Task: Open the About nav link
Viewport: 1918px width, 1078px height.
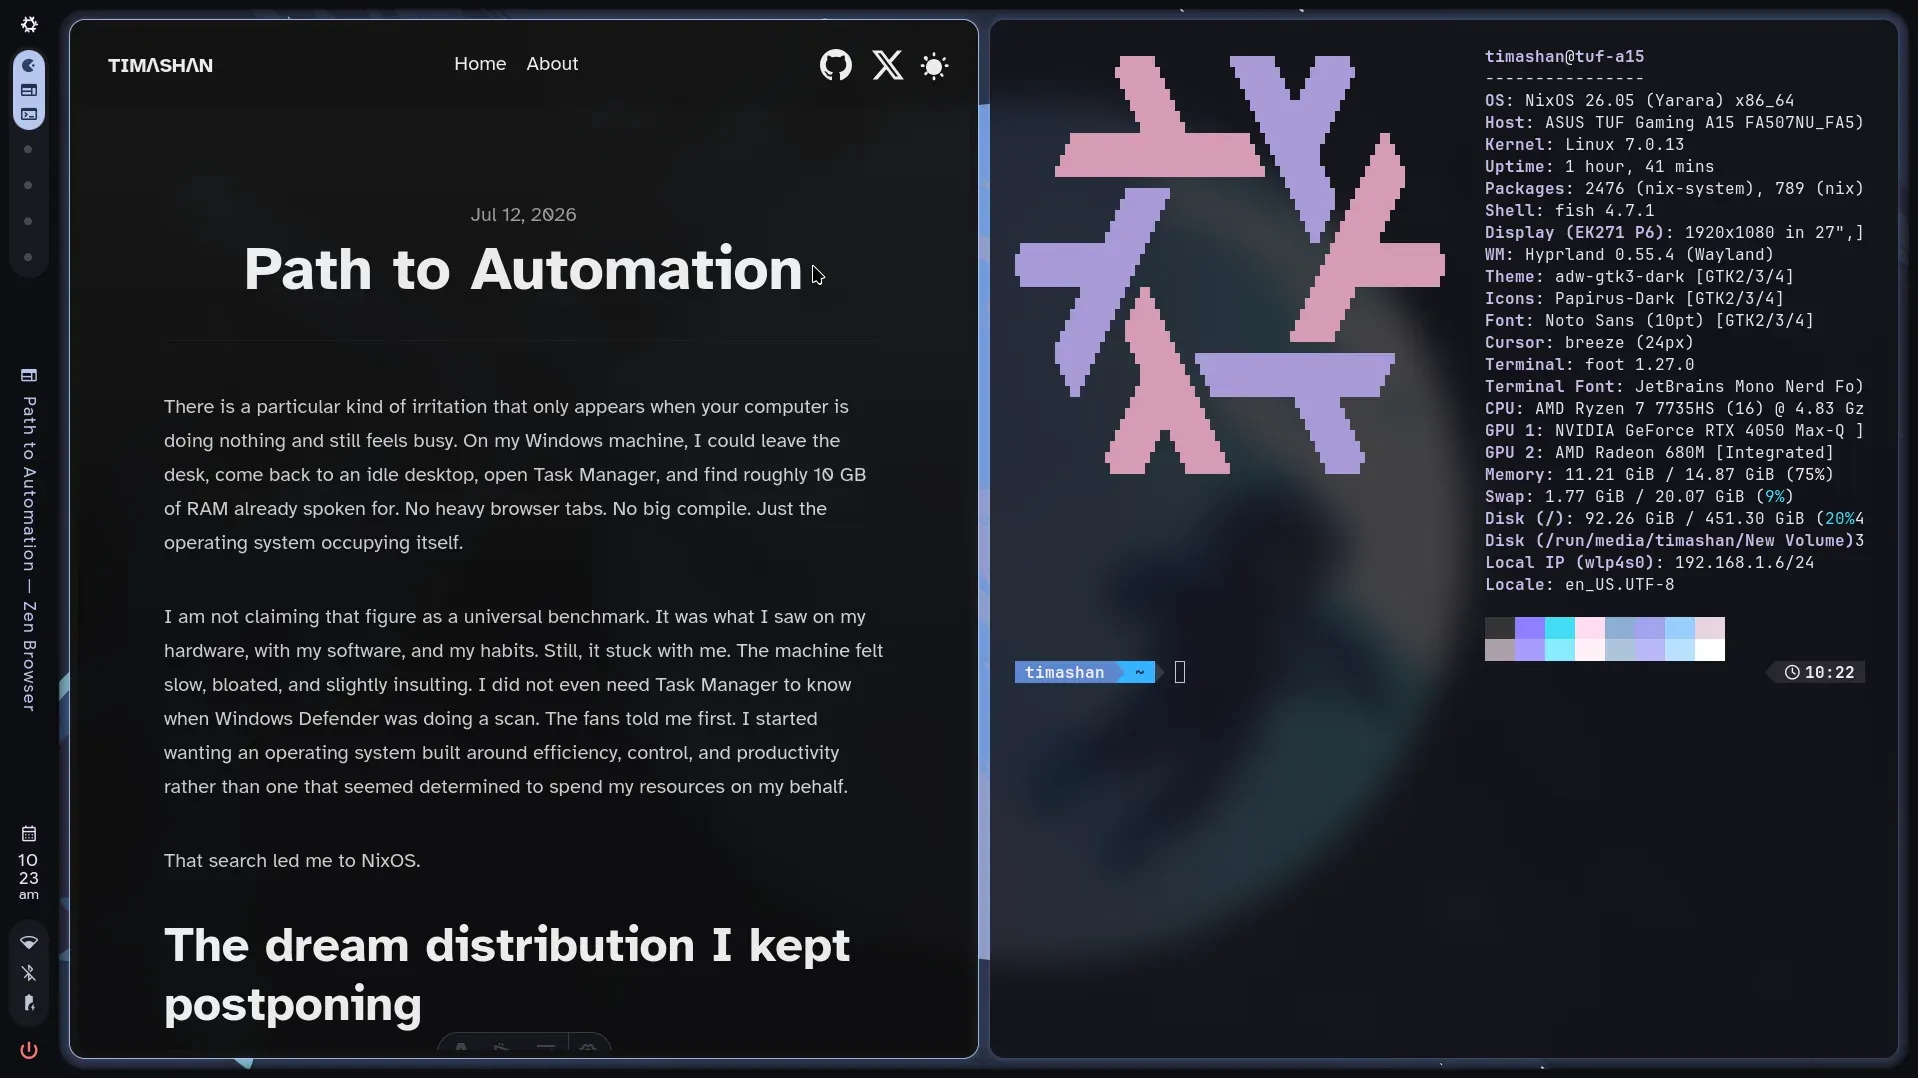Action: tap(552, 64)
